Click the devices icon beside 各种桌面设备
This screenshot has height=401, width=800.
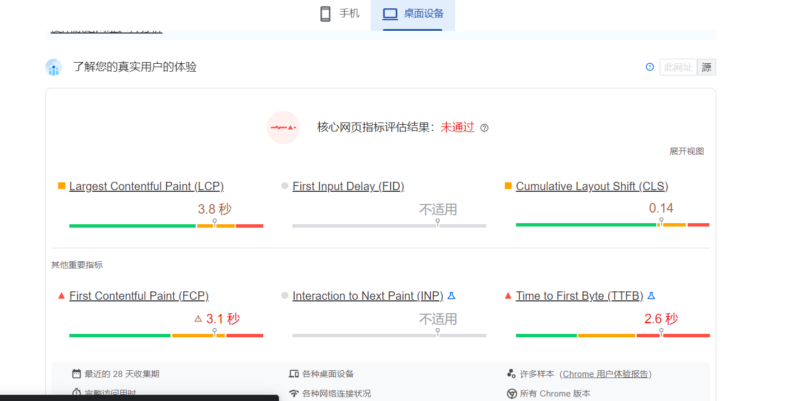click(x=294, y=373)
